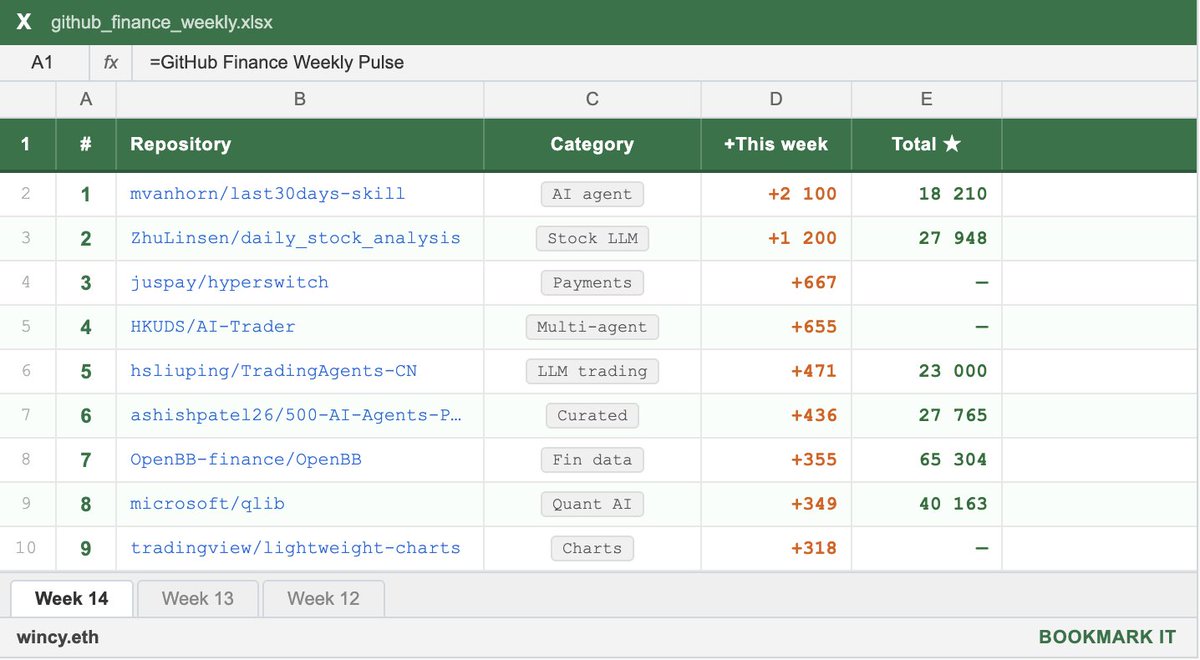Select the +667 weekly stars cell

tap(776, 282)
